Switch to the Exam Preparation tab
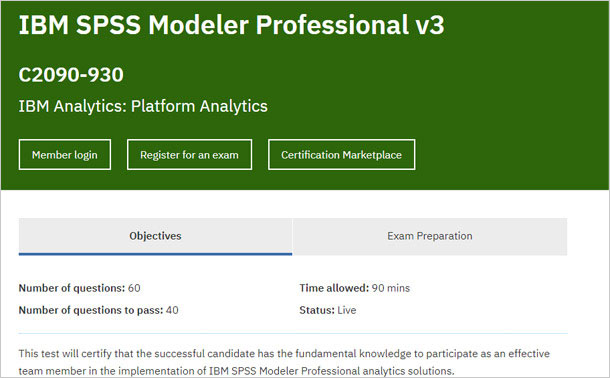 [x=429, y=236]
